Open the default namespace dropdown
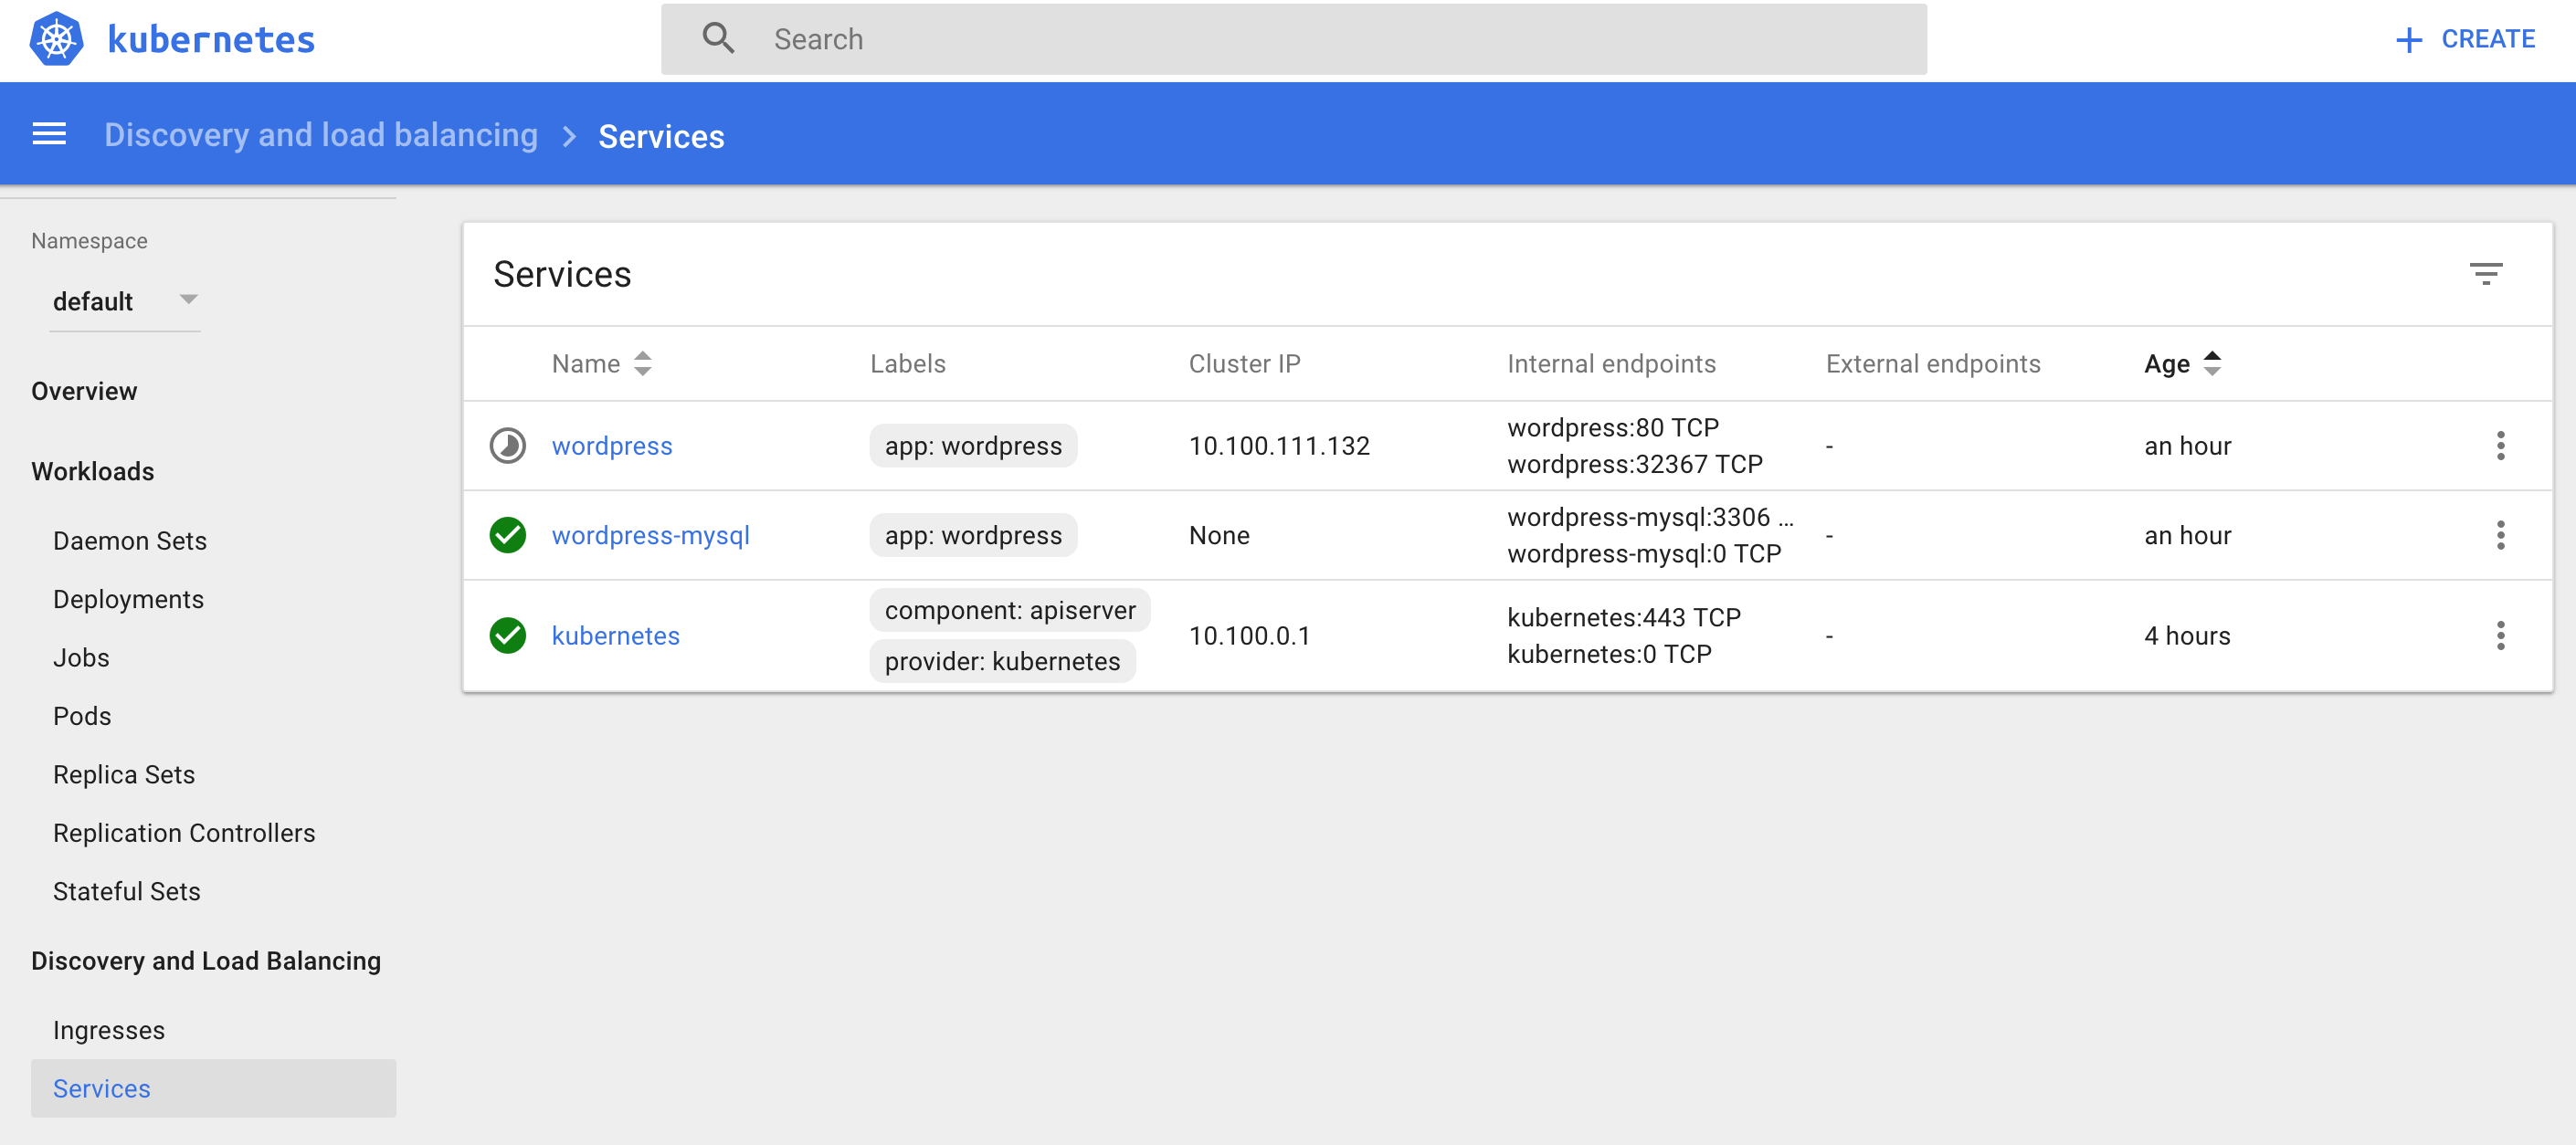 [x=125, y=301]
